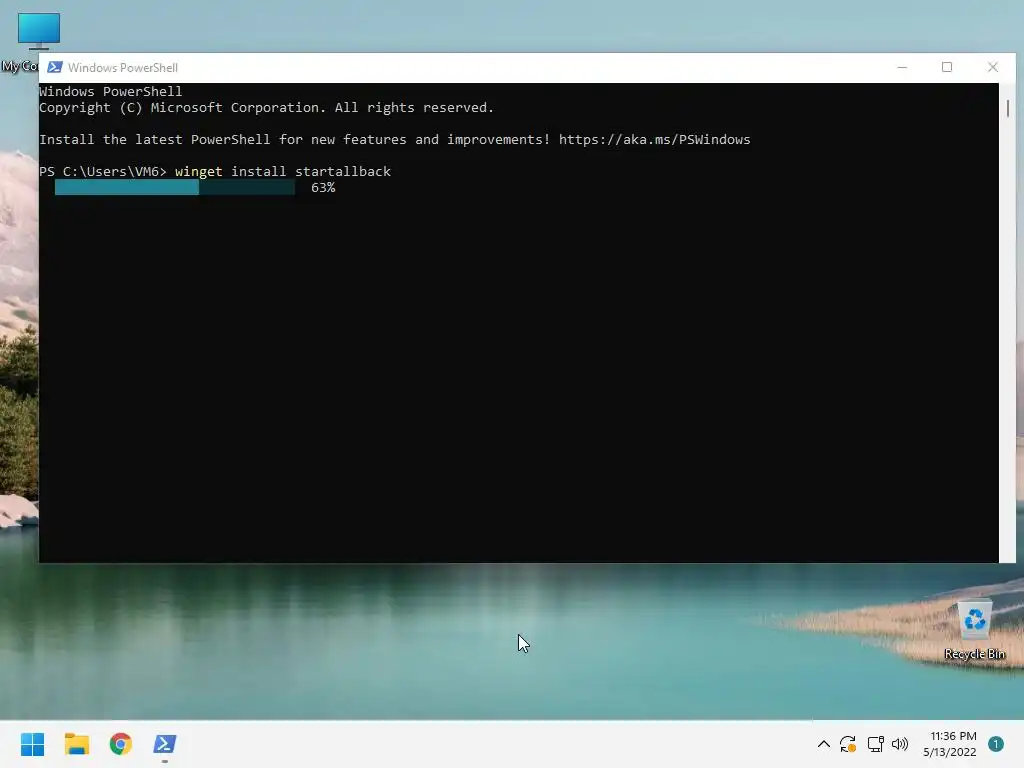Viewport: 1024px width, 768px height.
Task: Open the clock showing 11:36 PM
Action: click(950, 744)
